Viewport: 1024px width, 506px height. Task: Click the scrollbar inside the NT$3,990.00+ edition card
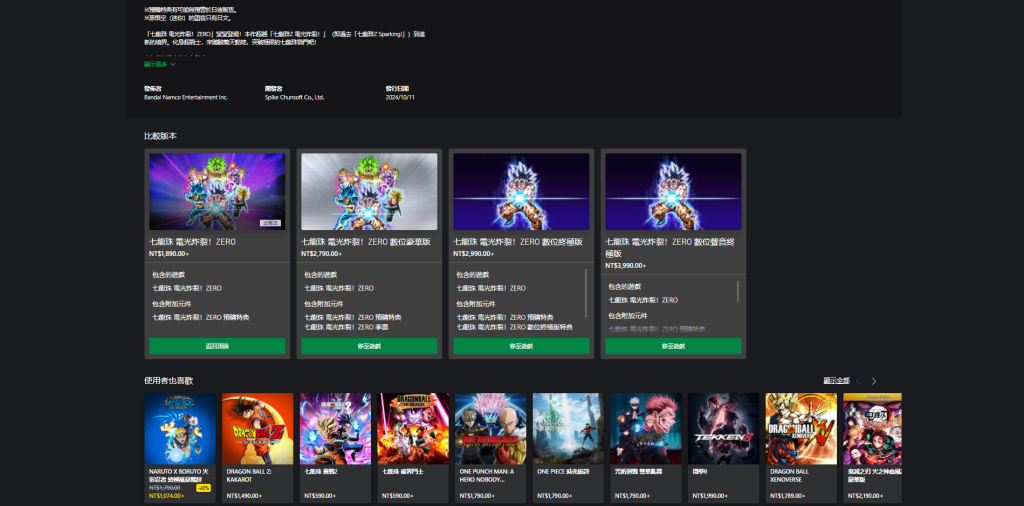[738, 291]
